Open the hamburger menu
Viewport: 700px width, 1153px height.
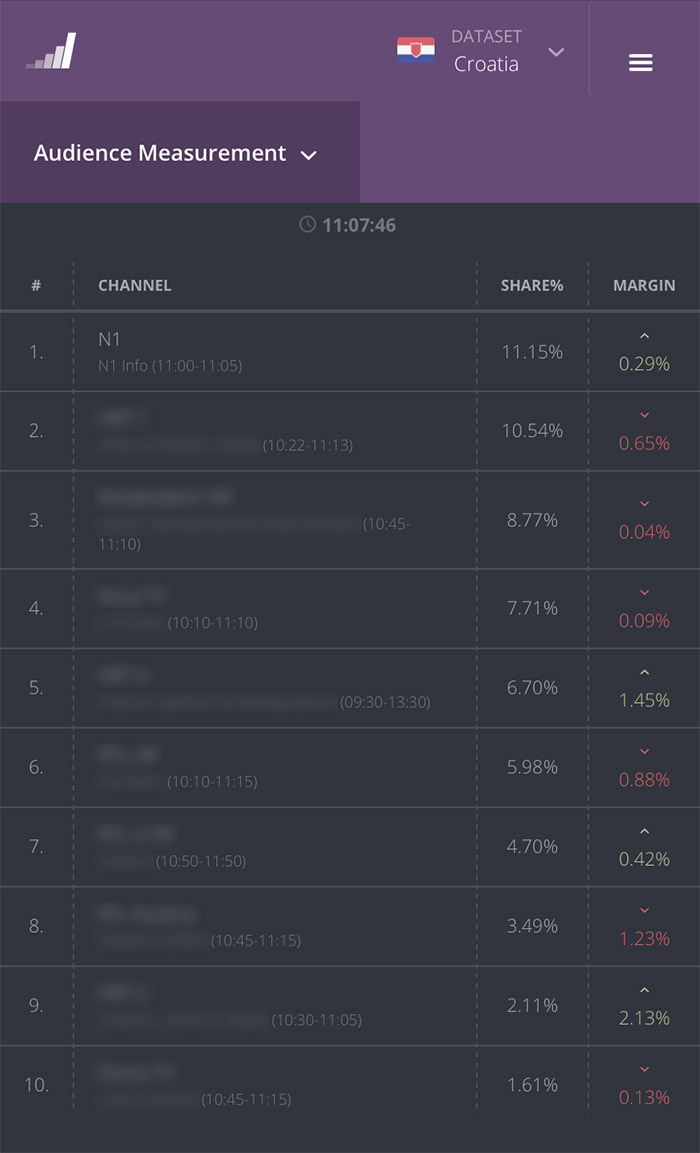[x=640, y=63]
